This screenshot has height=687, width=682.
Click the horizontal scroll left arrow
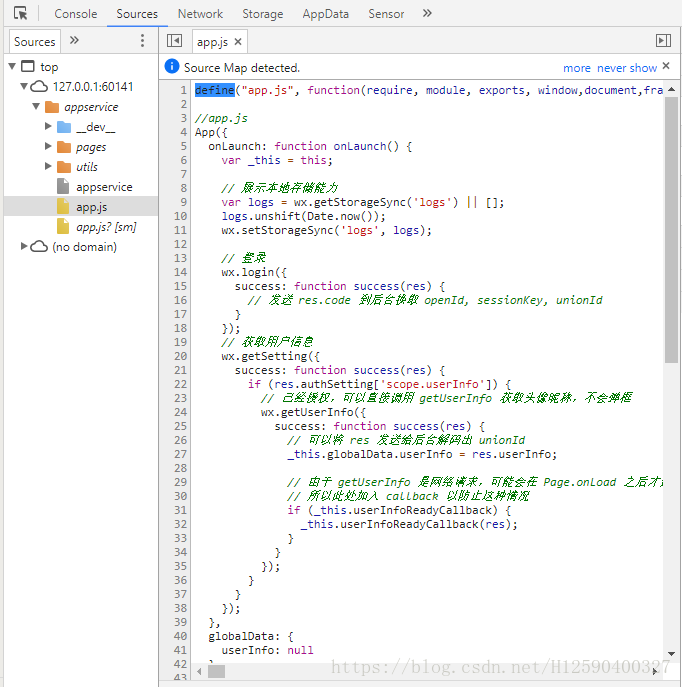tap(199, 671)
